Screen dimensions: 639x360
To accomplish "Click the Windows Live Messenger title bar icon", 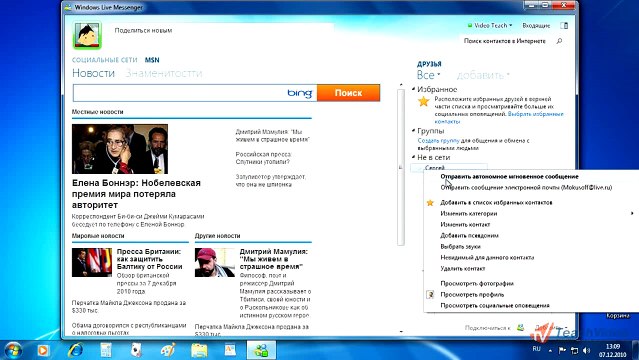I will [68, 7].
